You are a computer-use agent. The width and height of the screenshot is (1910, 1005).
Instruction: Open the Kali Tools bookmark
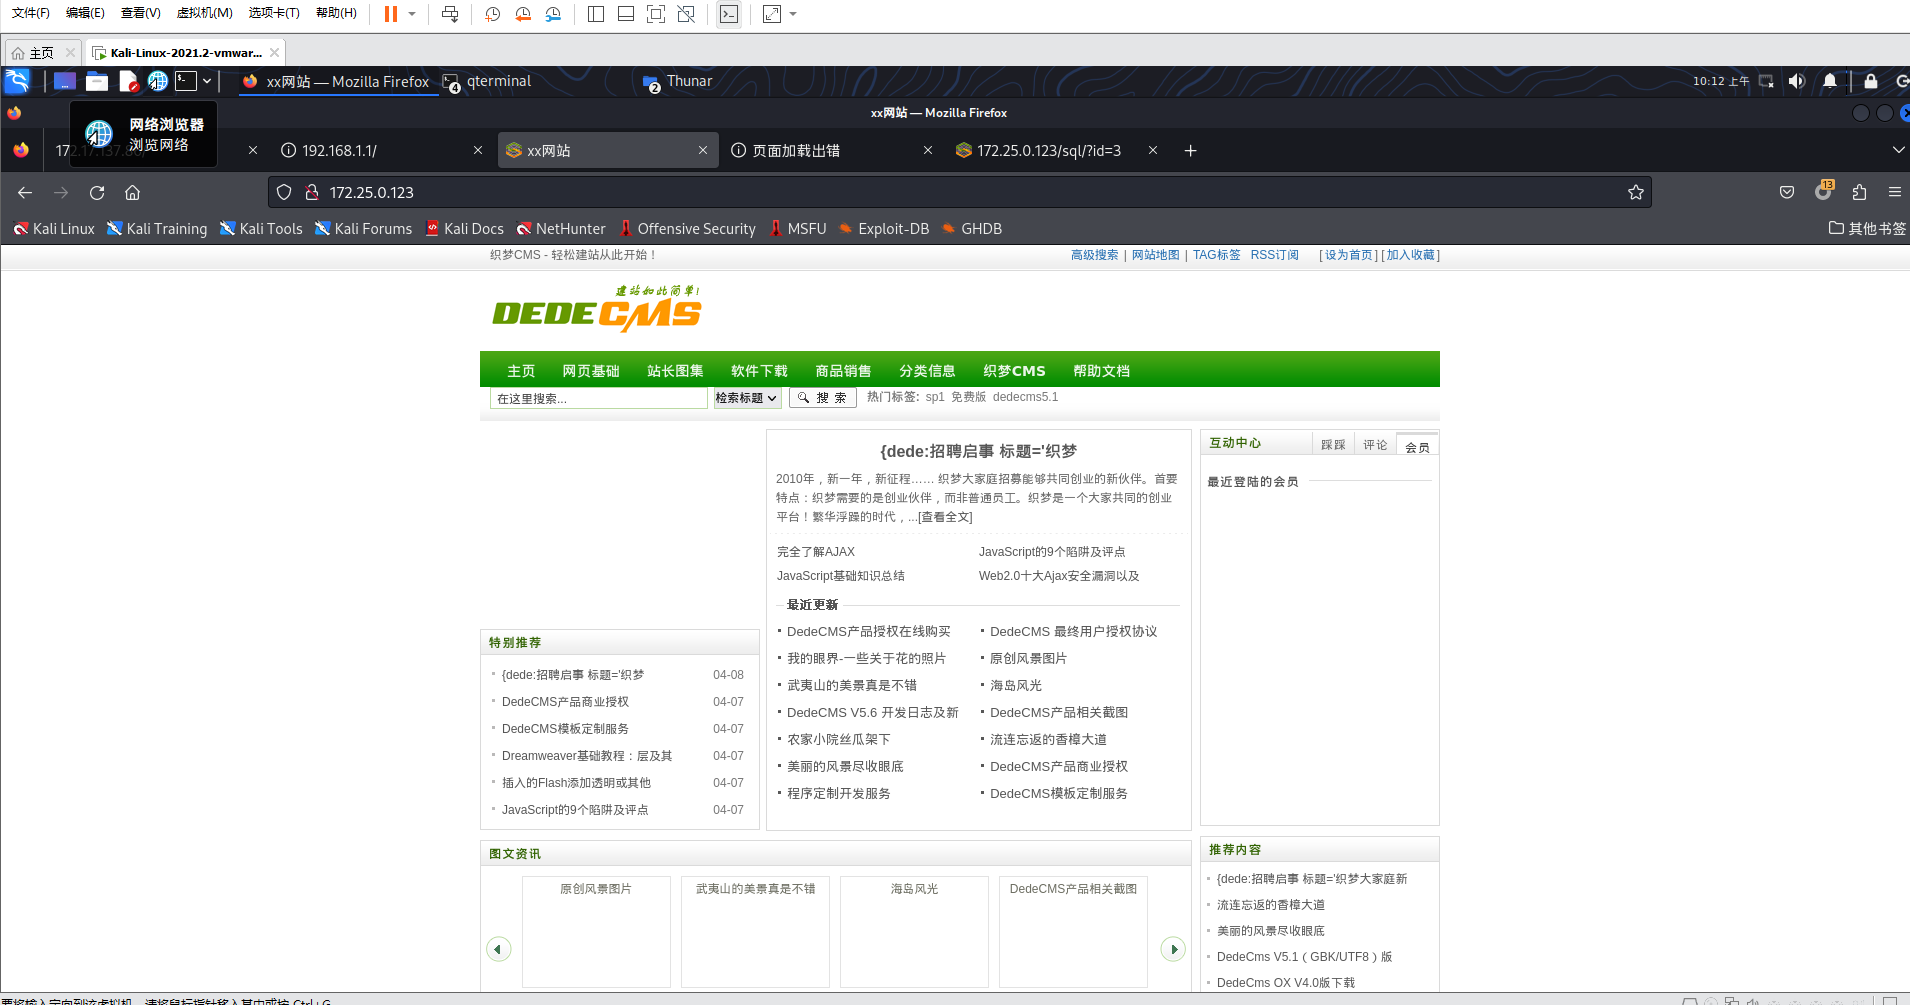[x=261, y=229]
